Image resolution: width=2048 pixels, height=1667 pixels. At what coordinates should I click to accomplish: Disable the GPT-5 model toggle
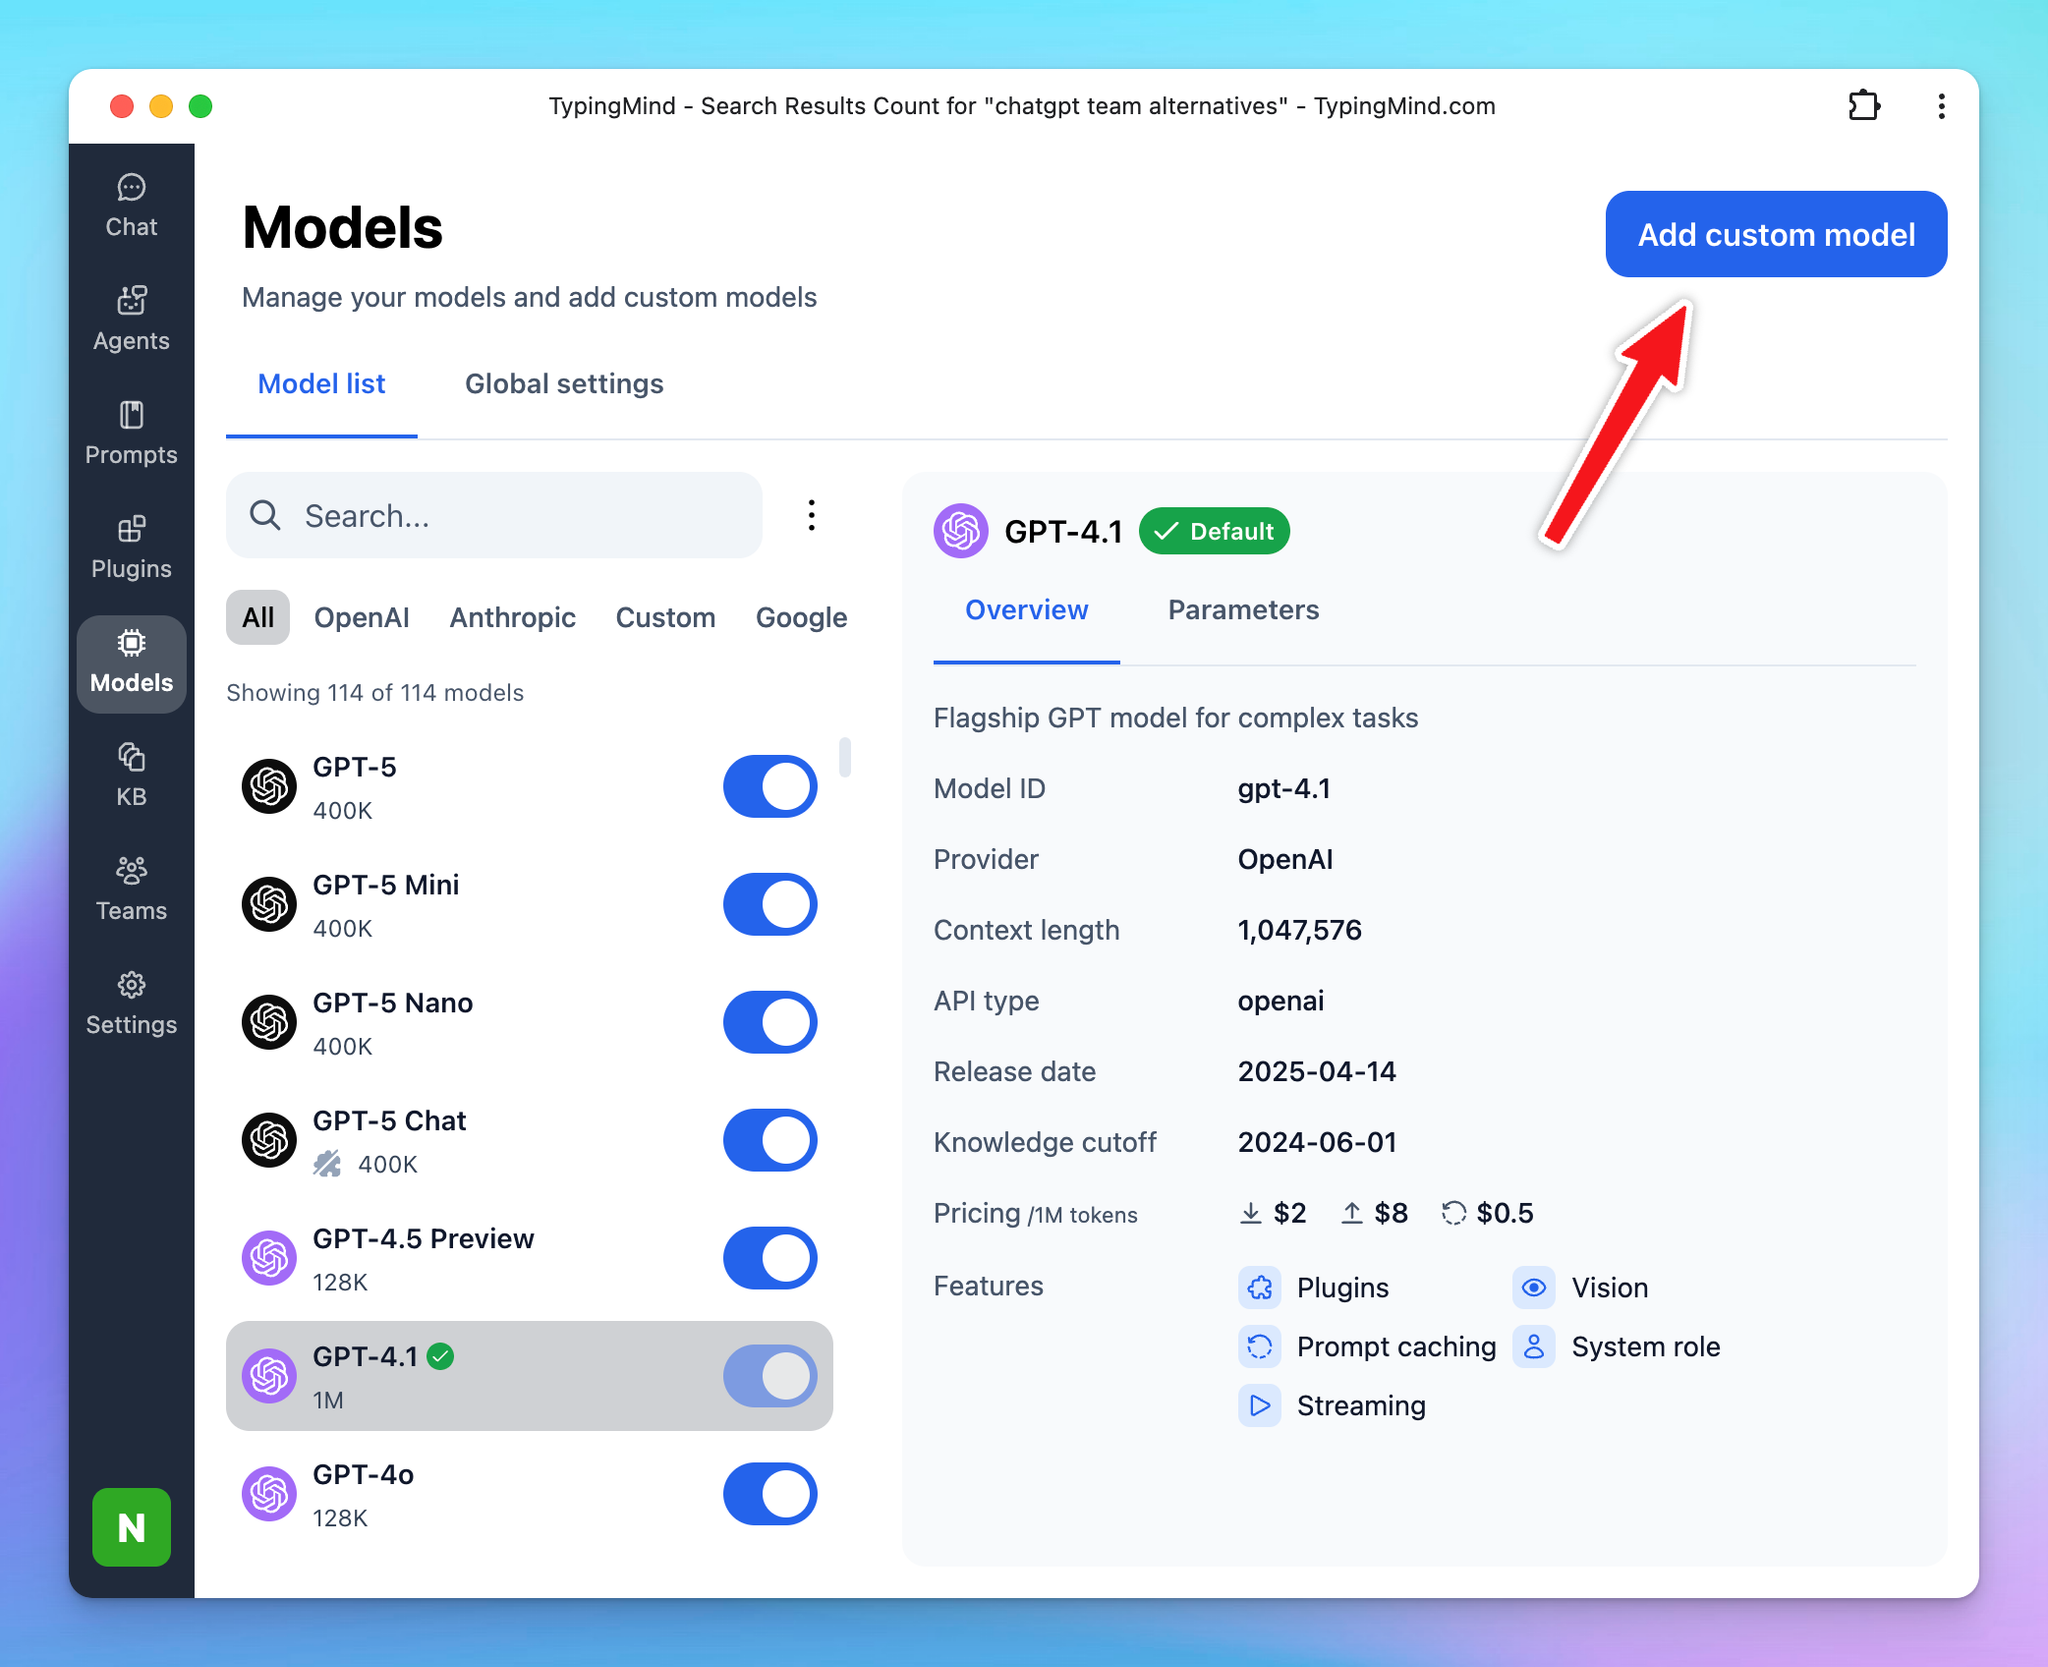pyautogui.click(x=770, y=787)
